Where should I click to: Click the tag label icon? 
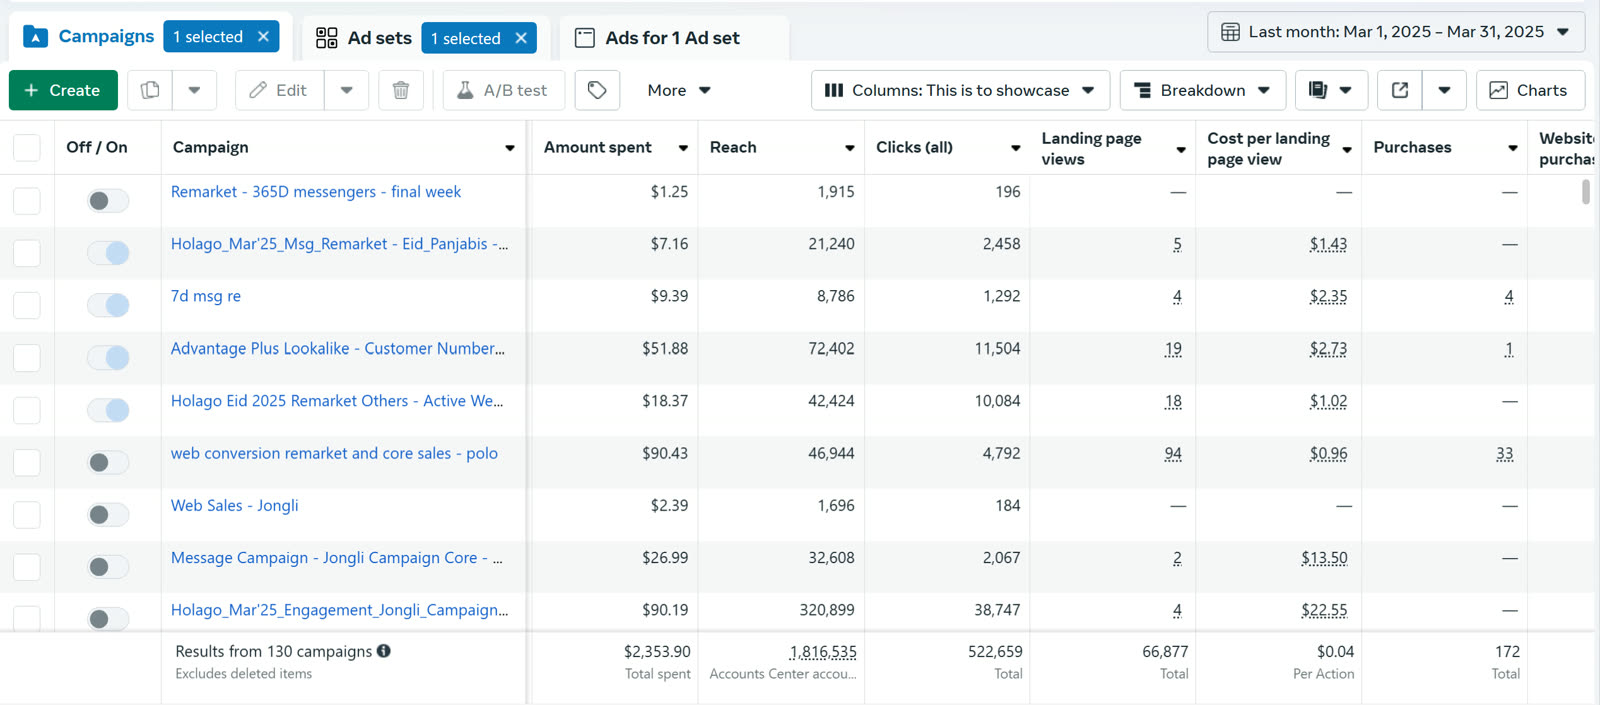[x=597, y=90]
